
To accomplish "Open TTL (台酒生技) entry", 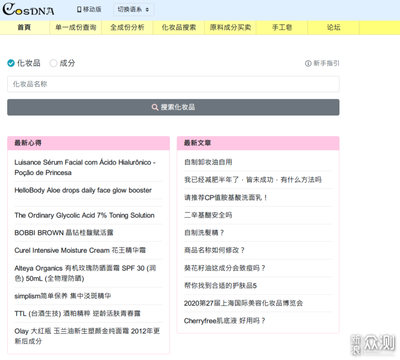I will coord(77,313).
